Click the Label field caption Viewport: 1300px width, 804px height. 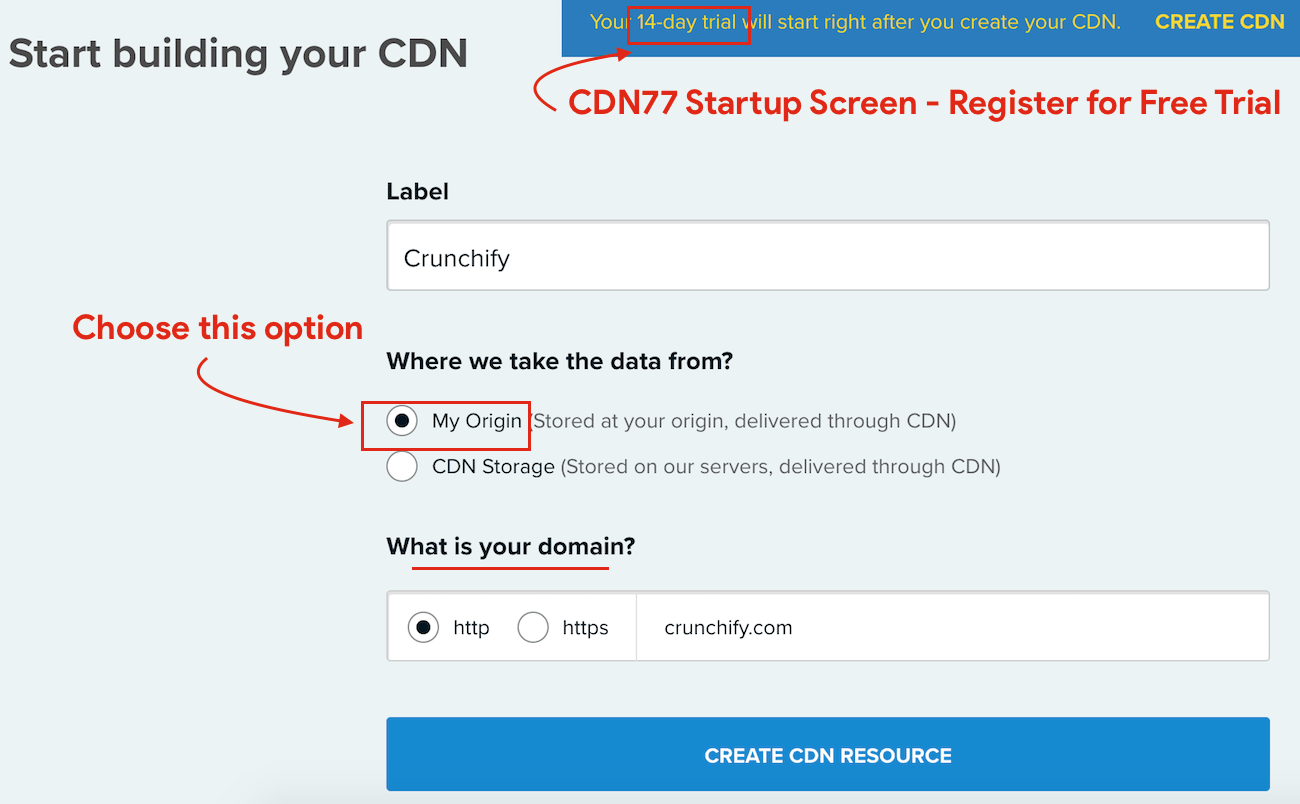[x=418, y=191]
